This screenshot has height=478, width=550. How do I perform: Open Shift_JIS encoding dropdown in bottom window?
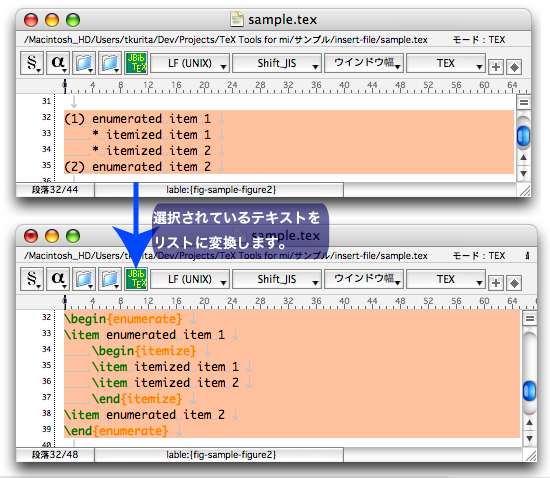click(x=277, y=280)
